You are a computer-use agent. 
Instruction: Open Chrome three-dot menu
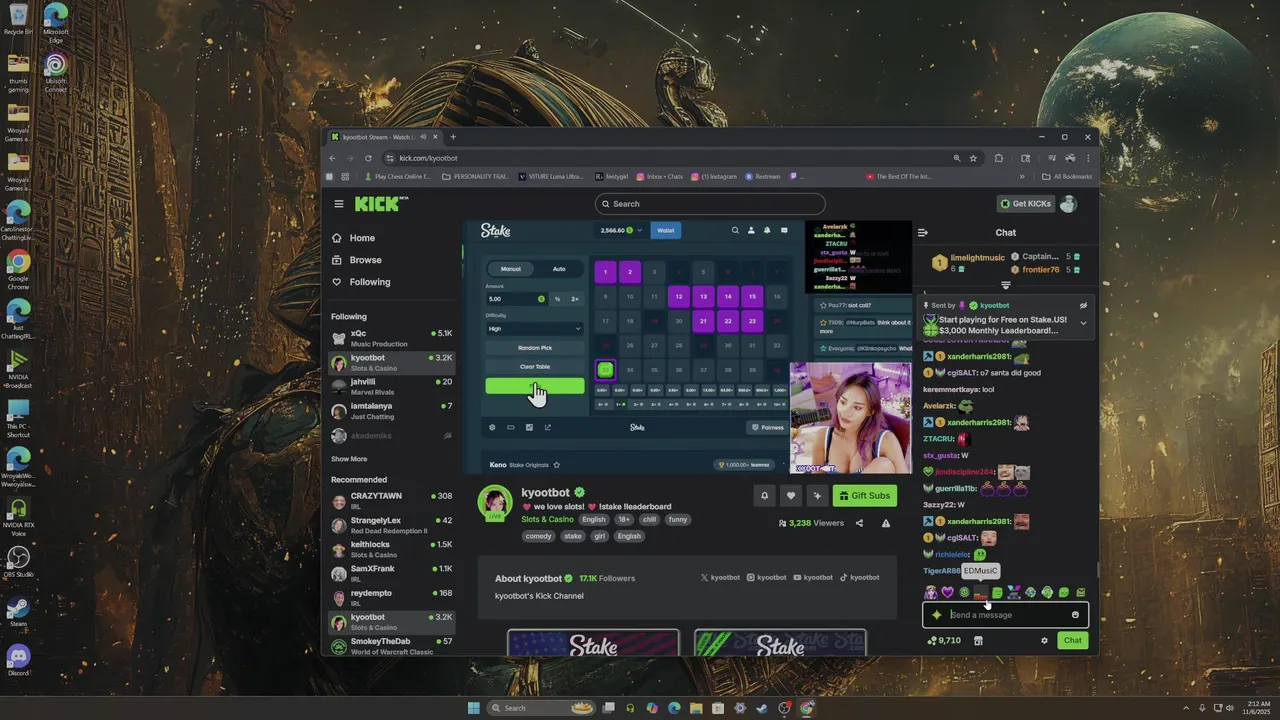click(x=1088, y=158)
